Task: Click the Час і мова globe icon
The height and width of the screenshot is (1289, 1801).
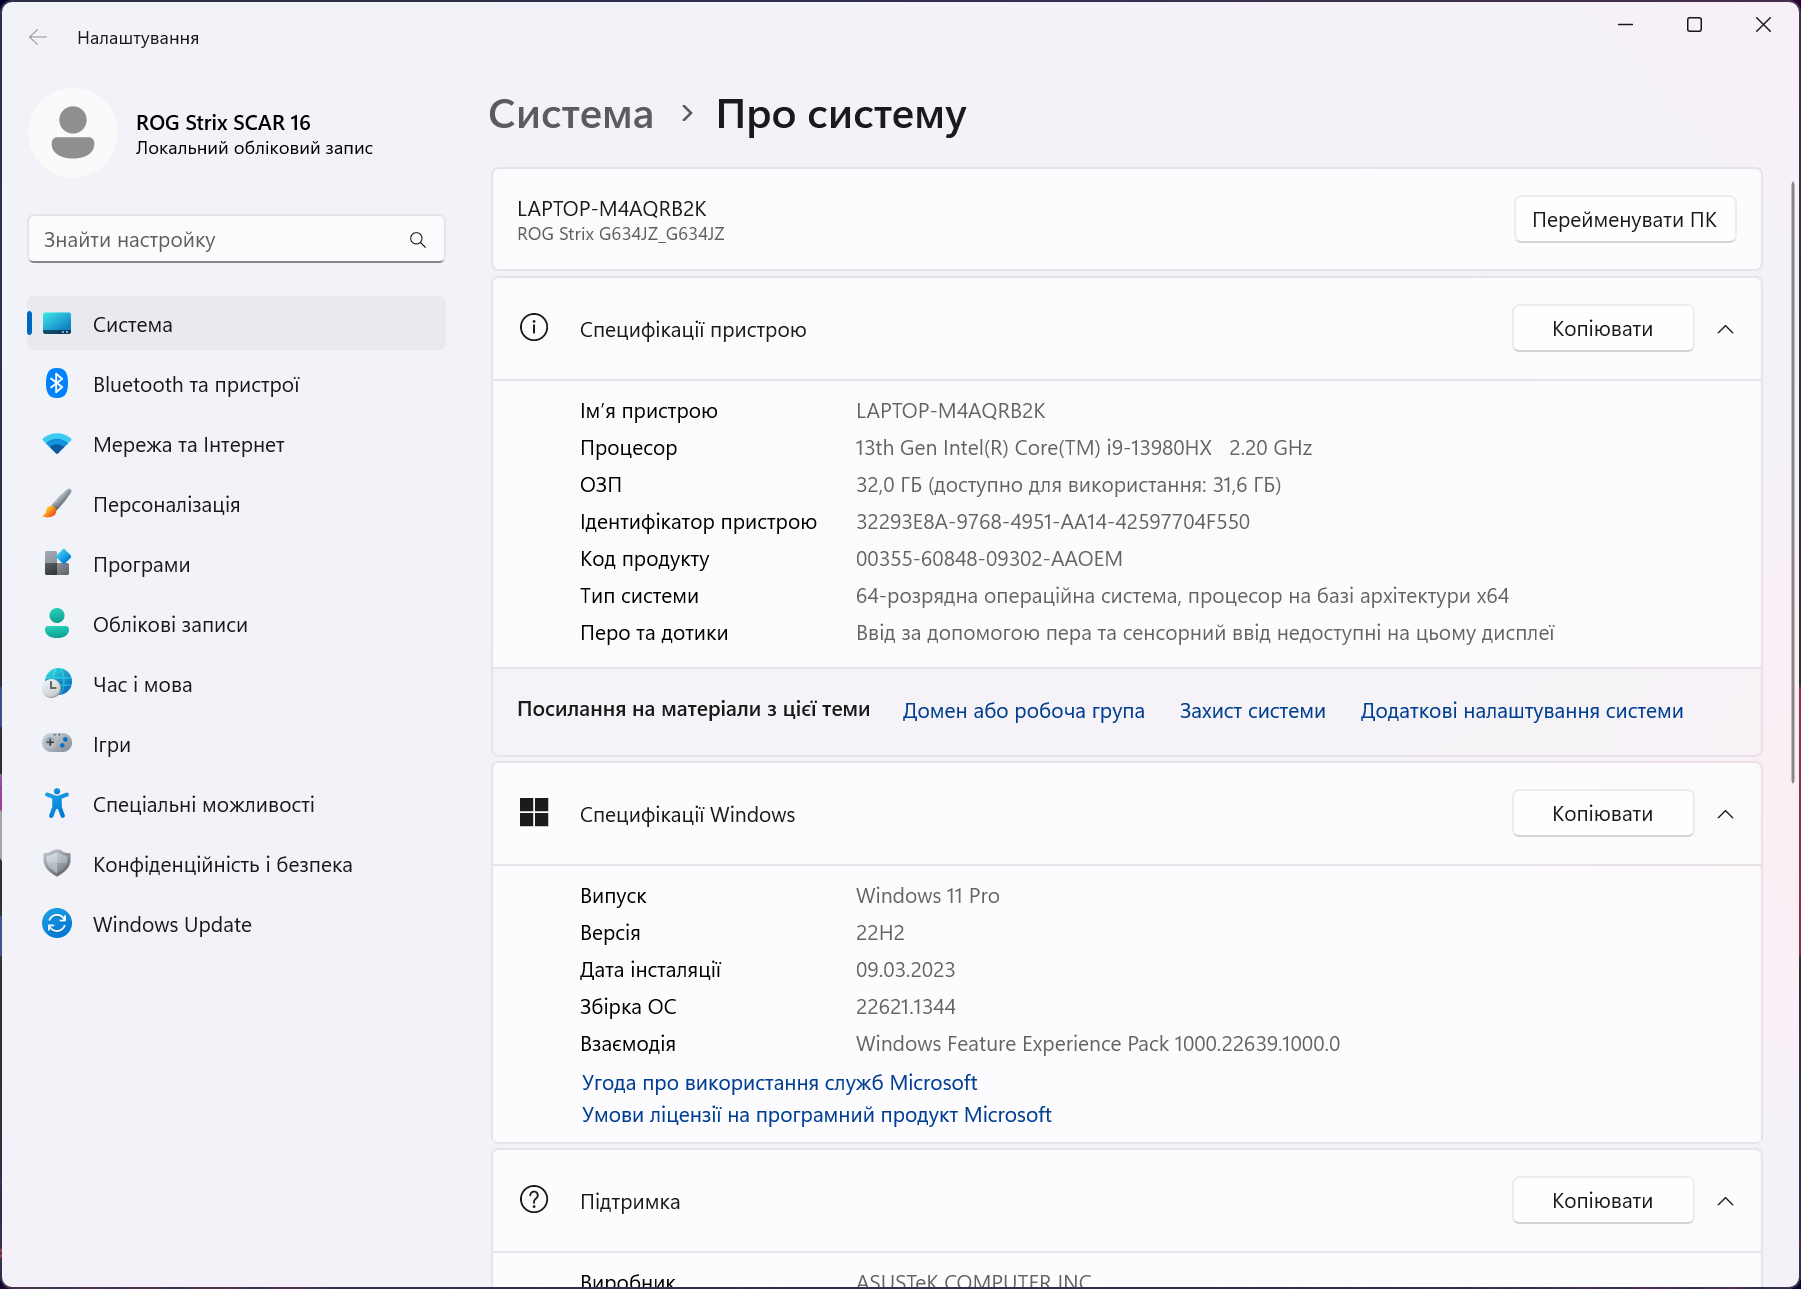Action: (x=57, y=684)
